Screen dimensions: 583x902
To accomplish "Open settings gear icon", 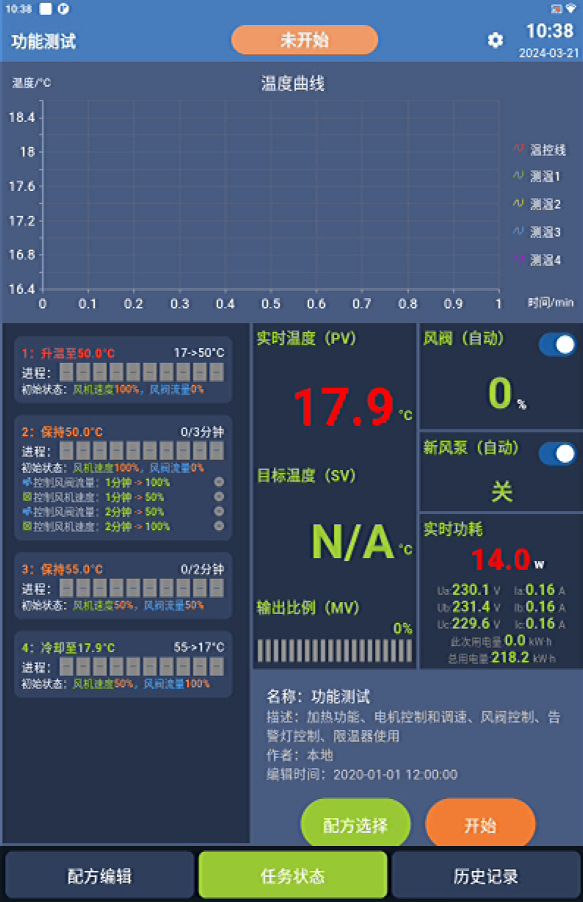I will coord(495,40).
